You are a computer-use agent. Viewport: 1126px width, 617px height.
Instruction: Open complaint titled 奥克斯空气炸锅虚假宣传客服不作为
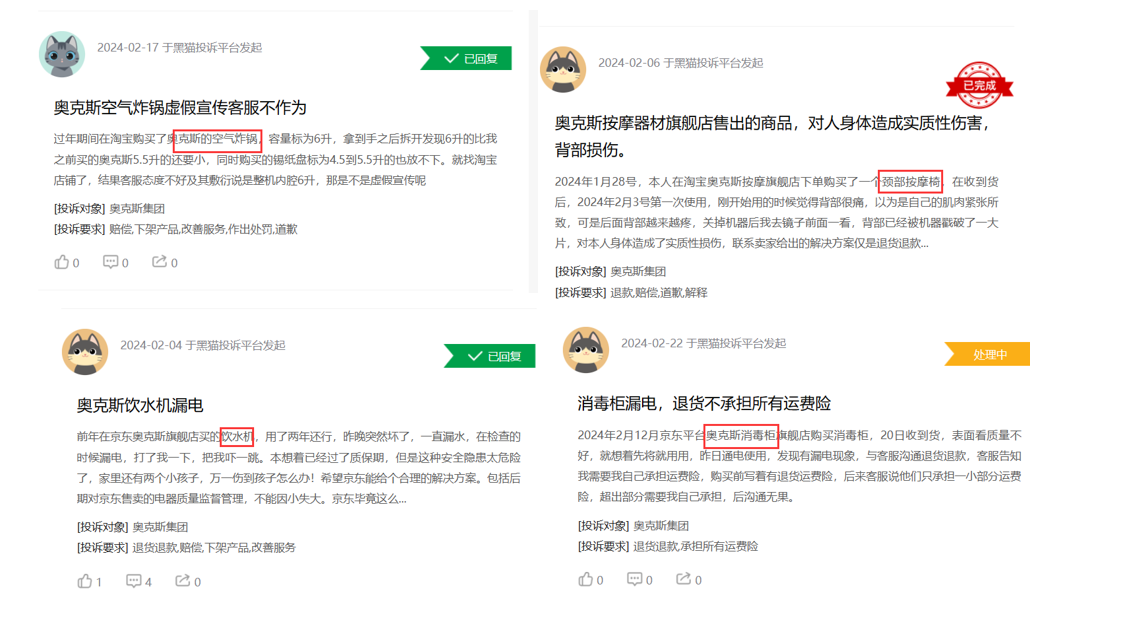click(180, 108)
